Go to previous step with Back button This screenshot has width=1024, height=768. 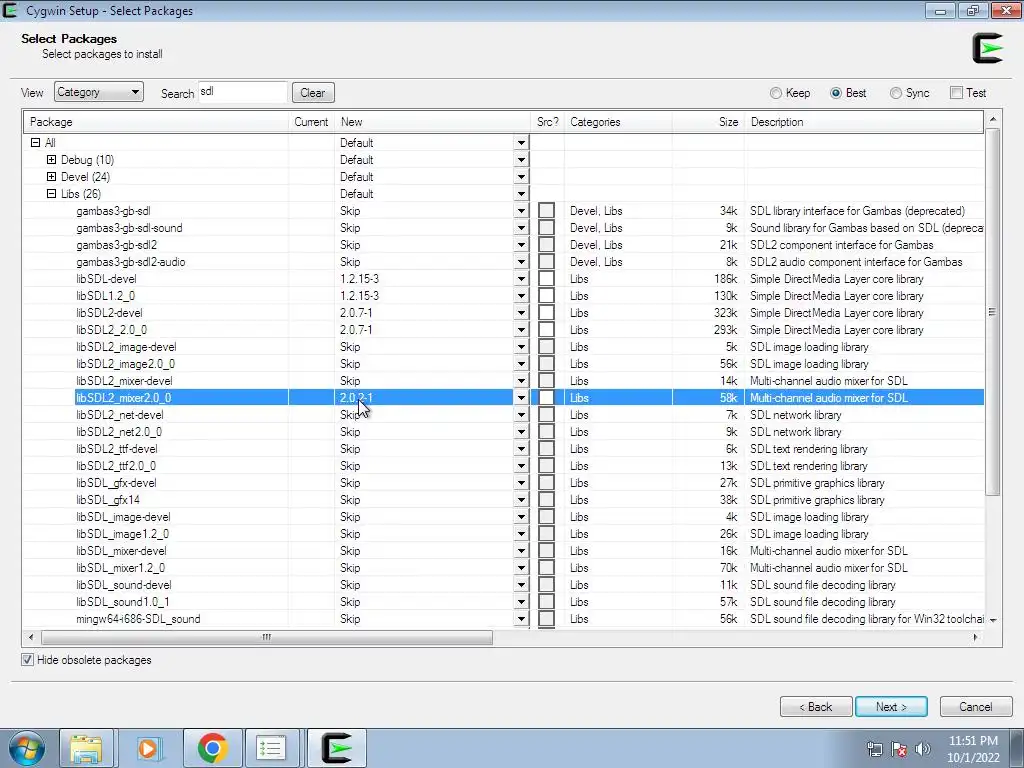(816, 707)
